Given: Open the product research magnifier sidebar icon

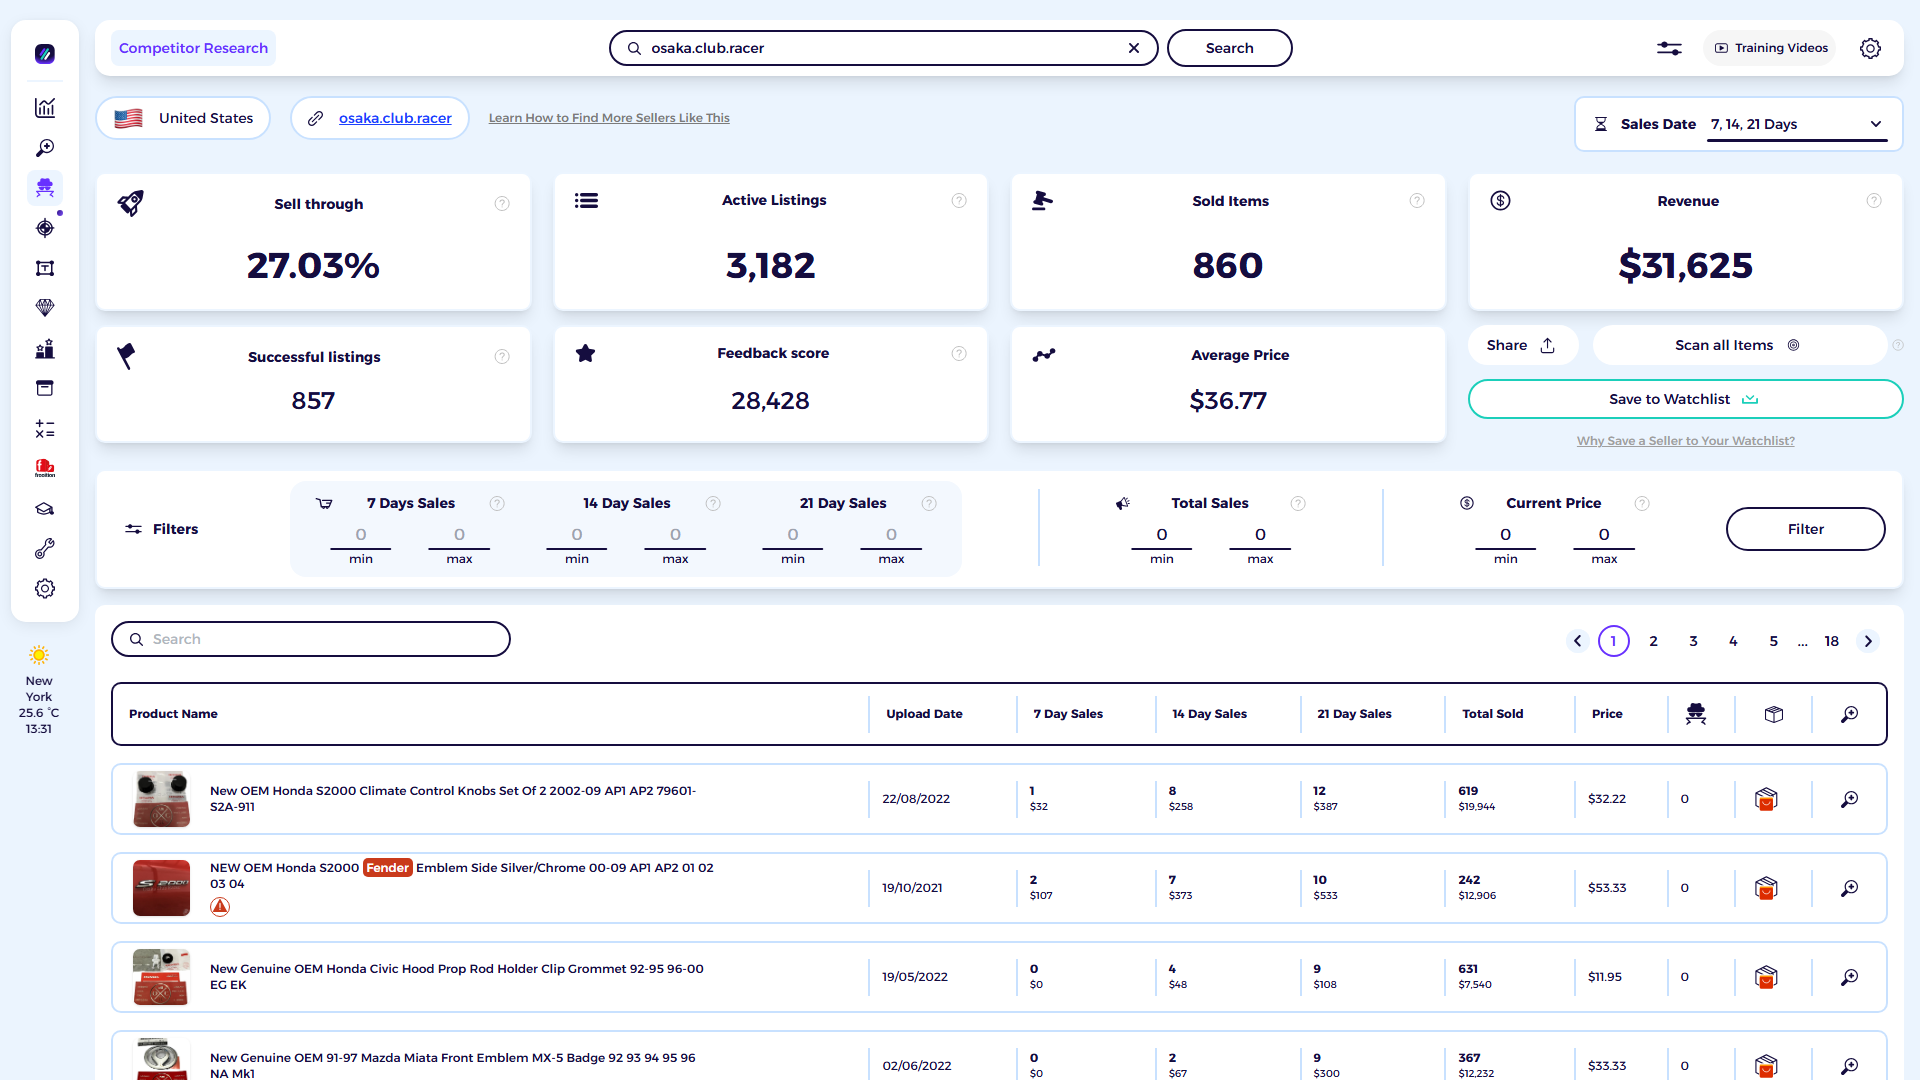Looking at the screenshot, I should tap(45, 148).
